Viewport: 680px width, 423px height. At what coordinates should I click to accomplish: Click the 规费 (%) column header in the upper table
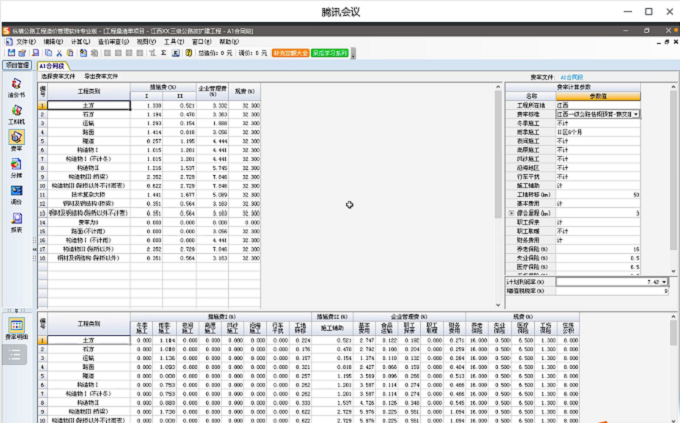tap(245, 91)
